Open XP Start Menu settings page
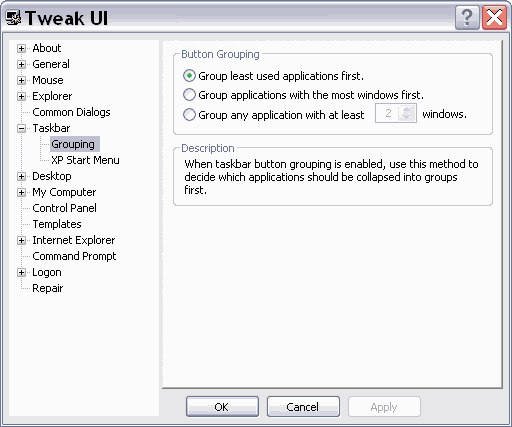 click(x=85, y=160)
